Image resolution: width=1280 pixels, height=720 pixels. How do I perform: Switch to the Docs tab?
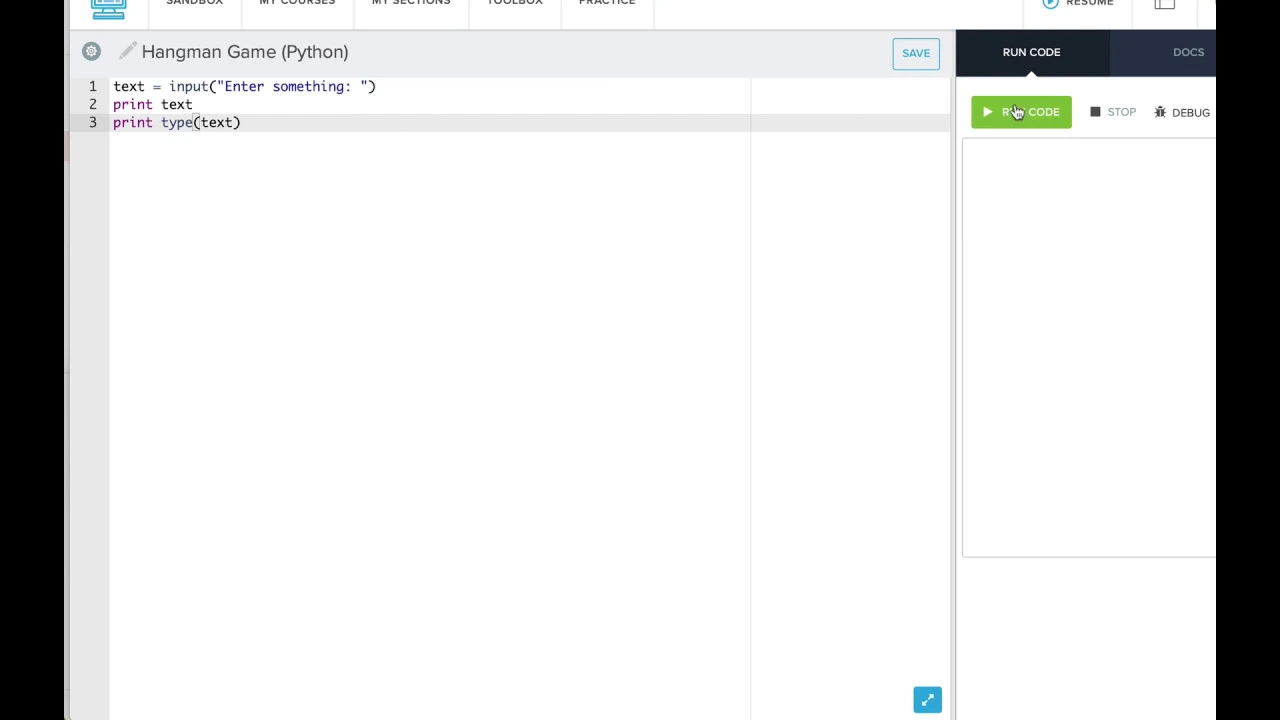click(1188, 52)
